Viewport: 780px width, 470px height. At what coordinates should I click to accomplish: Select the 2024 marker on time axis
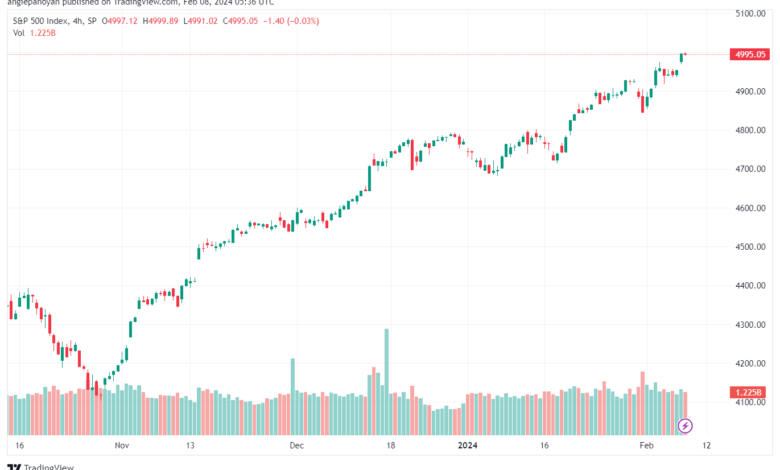[467, 445]
